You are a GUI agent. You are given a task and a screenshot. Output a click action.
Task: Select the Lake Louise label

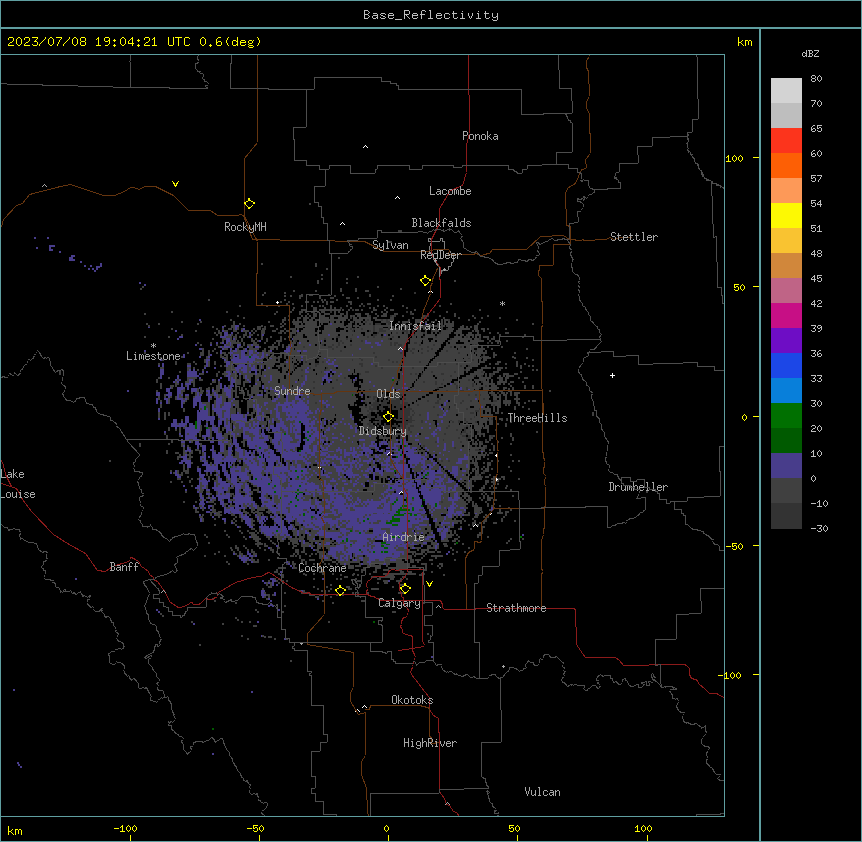click(18, 484)
